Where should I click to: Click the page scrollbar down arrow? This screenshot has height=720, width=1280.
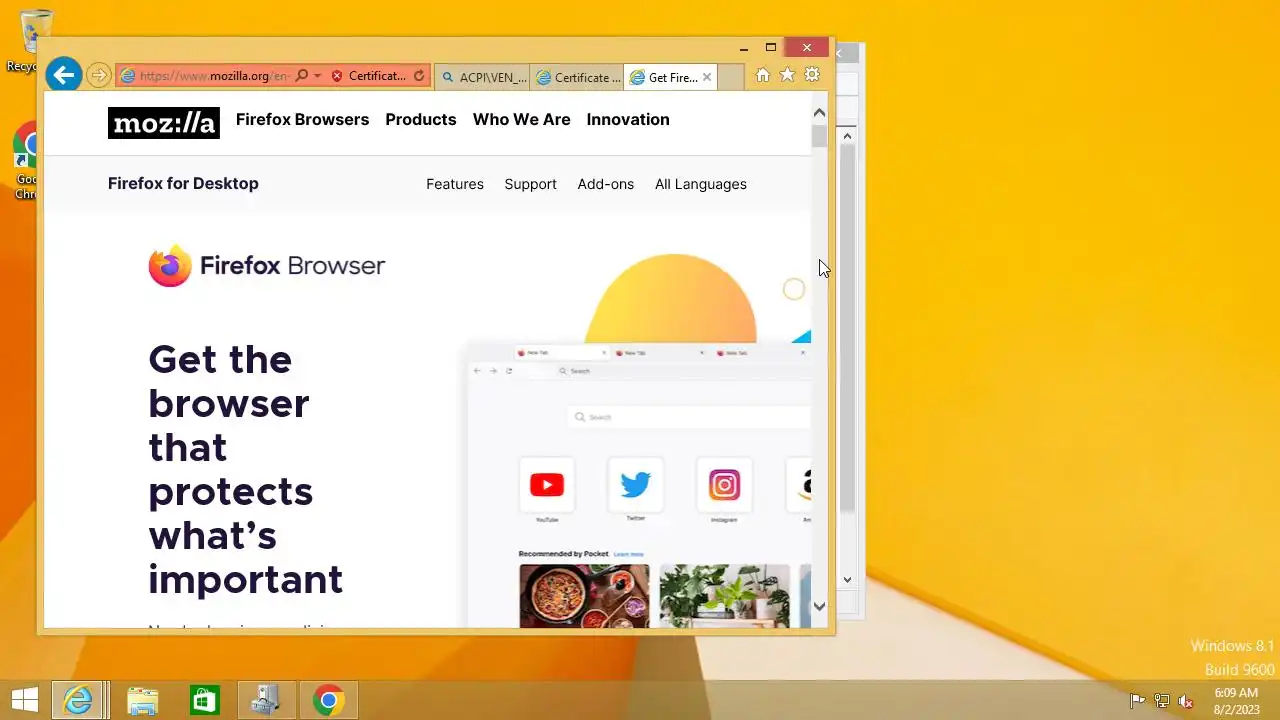point(819,605)
